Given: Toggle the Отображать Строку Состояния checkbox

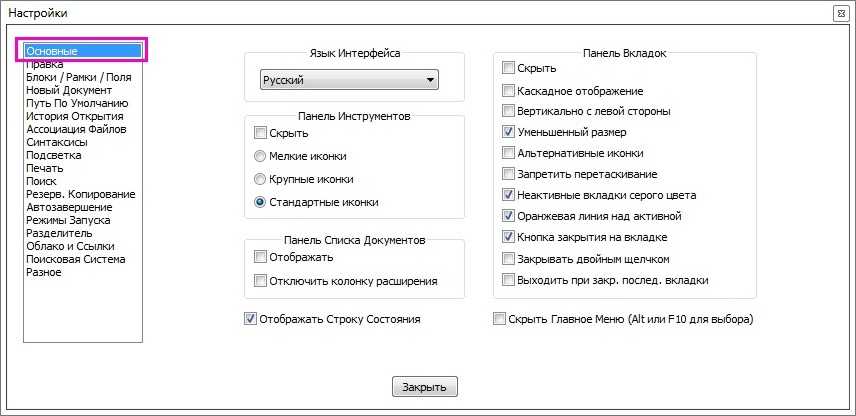Looking at the screenshot, I should click(250, 319).
